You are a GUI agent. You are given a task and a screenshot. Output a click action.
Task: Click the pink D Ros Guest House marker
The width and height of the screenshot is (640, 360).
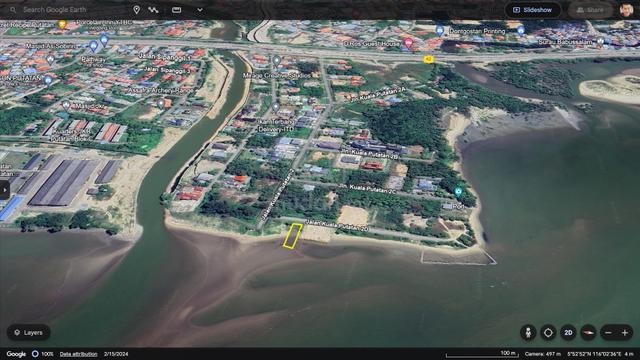(408, 42)
